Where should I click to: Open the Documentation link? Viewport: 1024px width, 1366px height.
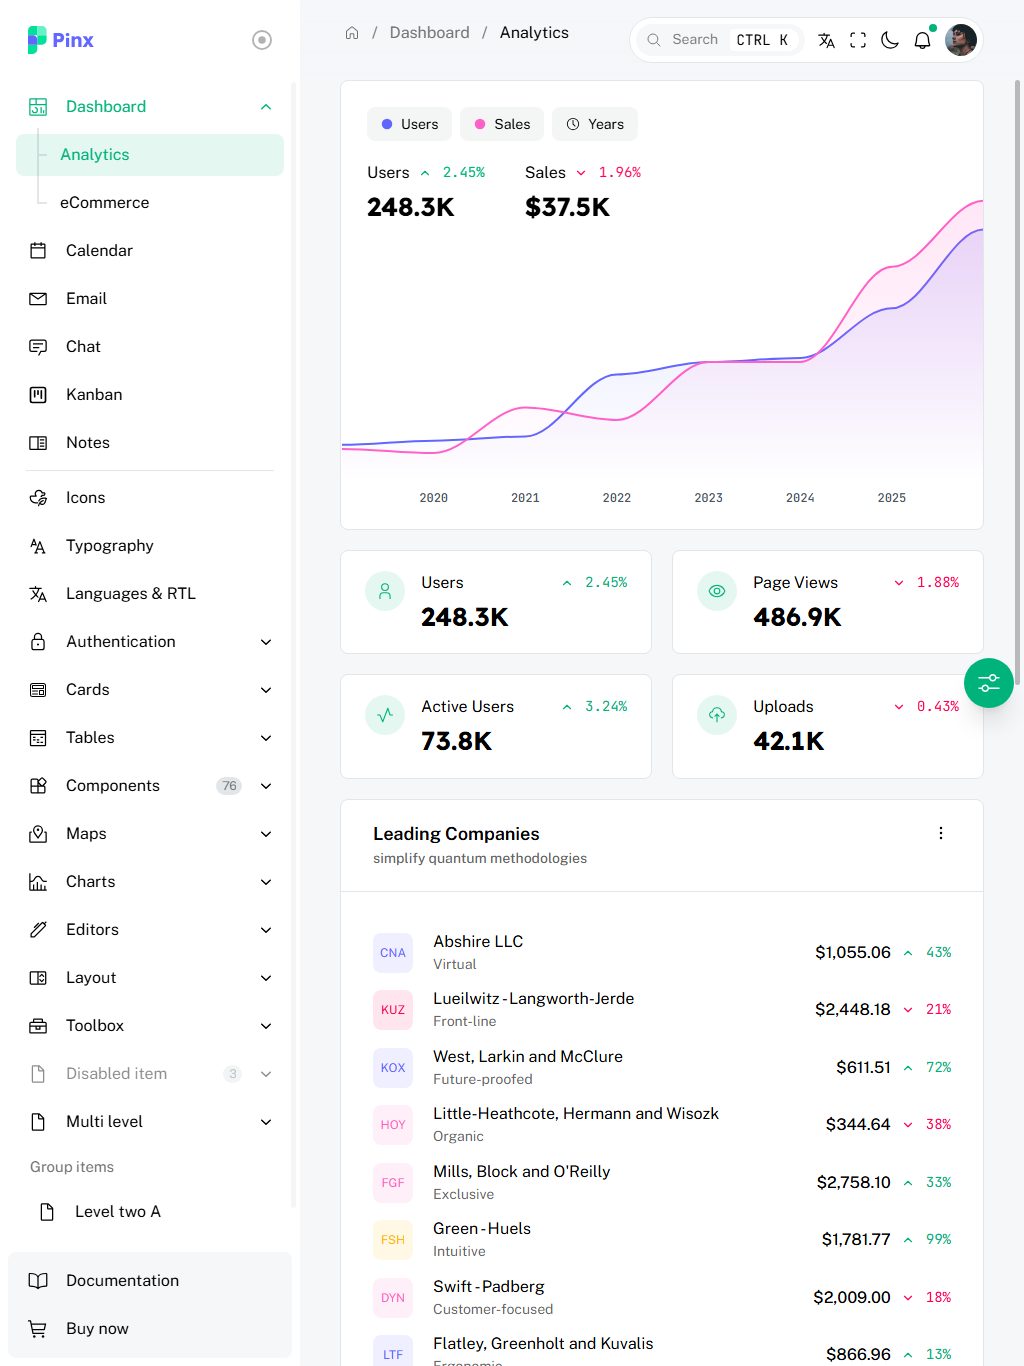coord(150,1281)
